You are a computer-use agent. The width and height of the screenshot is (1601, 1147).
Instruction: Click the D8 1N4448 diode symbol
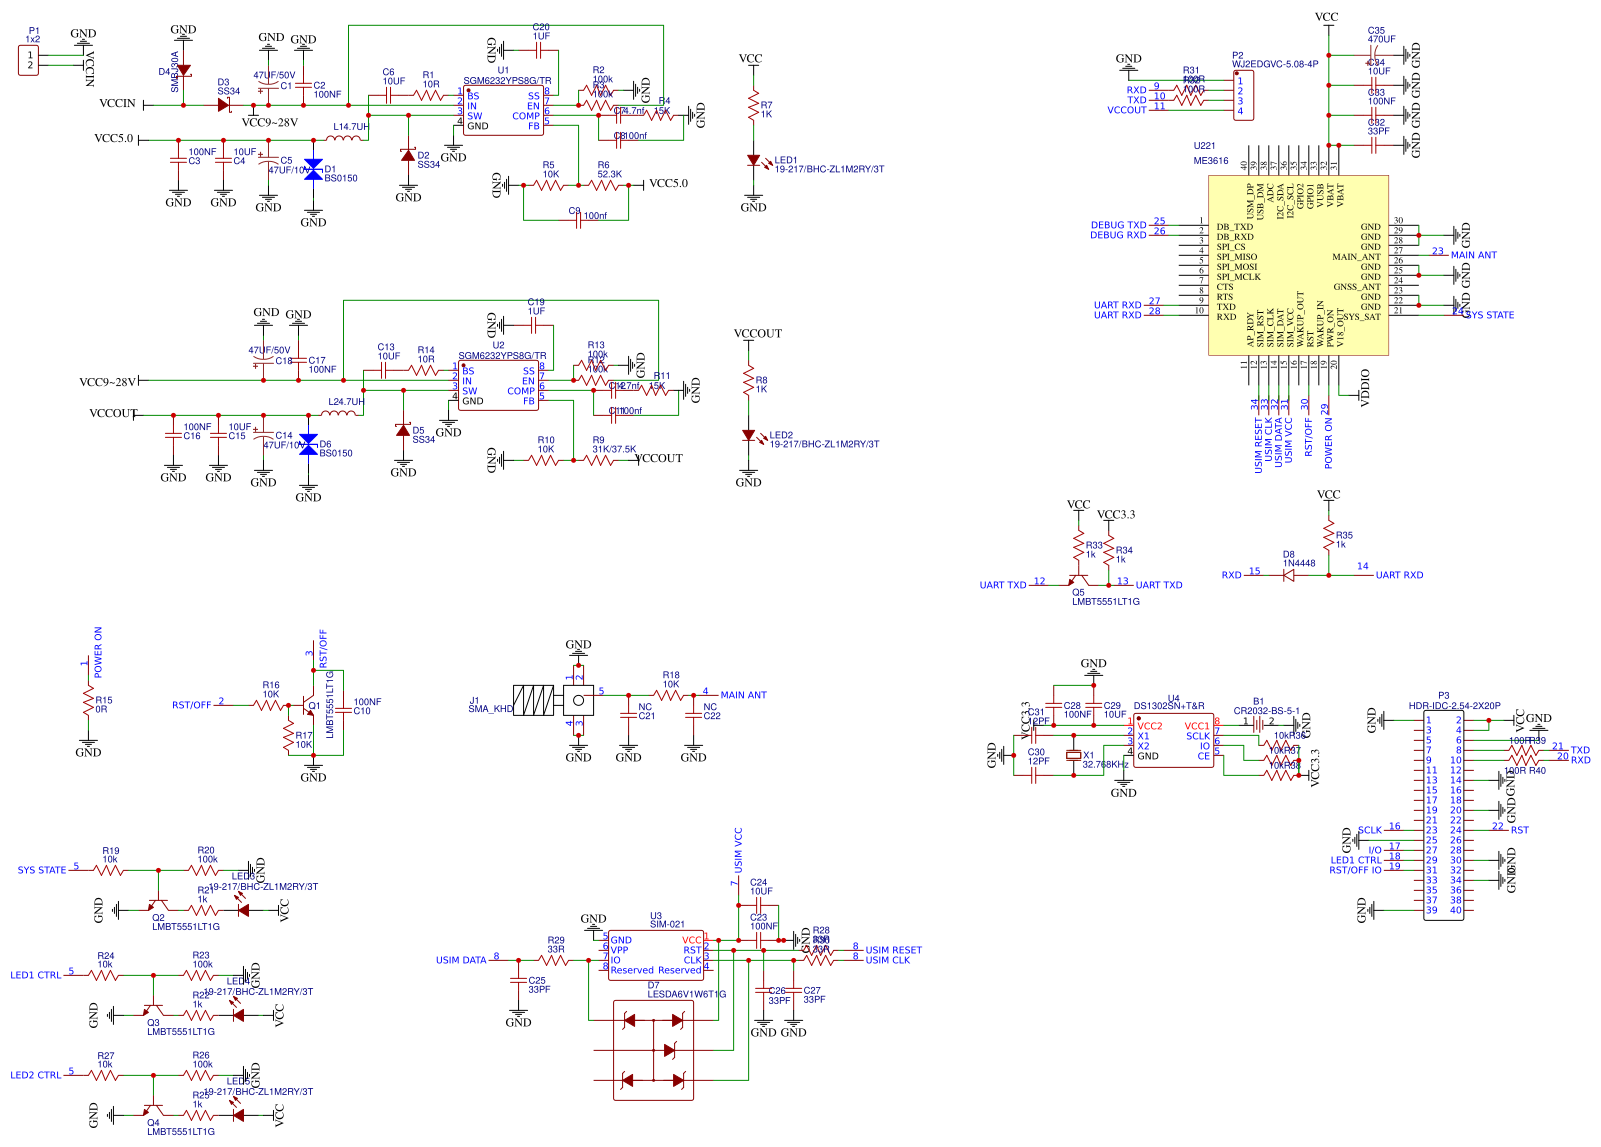click(x=1289, y=575)
